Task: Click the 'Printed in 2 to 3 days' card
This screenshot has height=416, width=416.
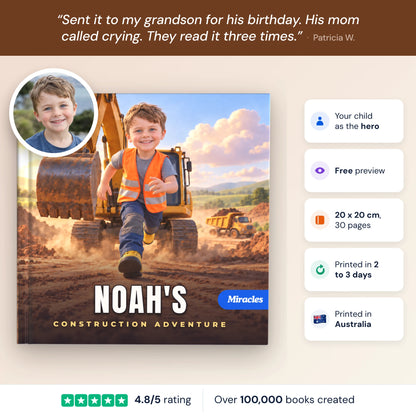Action: (x=354, y=269)
